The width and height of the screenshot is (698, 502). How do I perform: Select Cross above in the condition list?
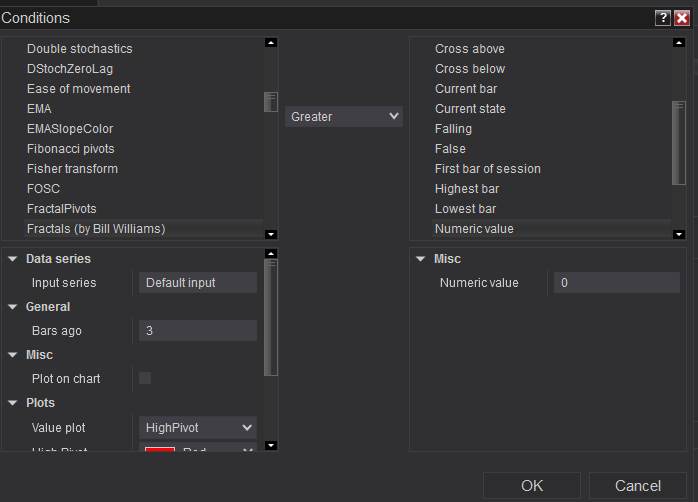click(470, 49)
